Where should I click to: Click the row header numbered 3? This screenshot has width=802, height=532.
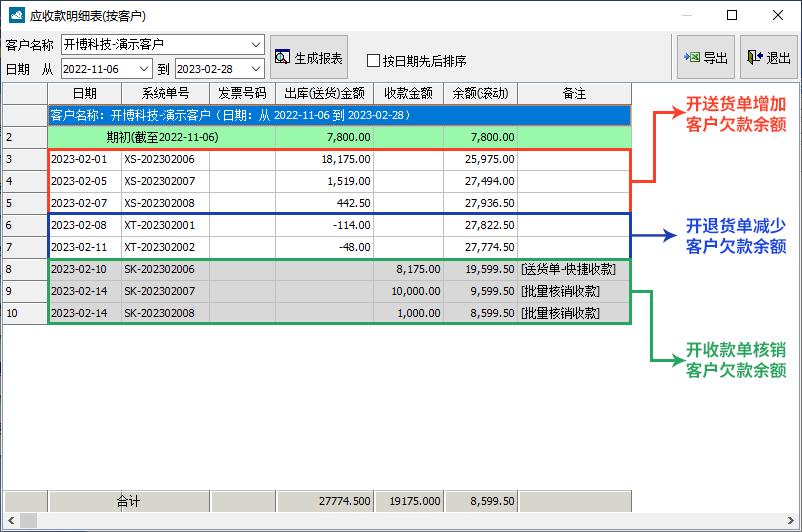click(25, 159)
